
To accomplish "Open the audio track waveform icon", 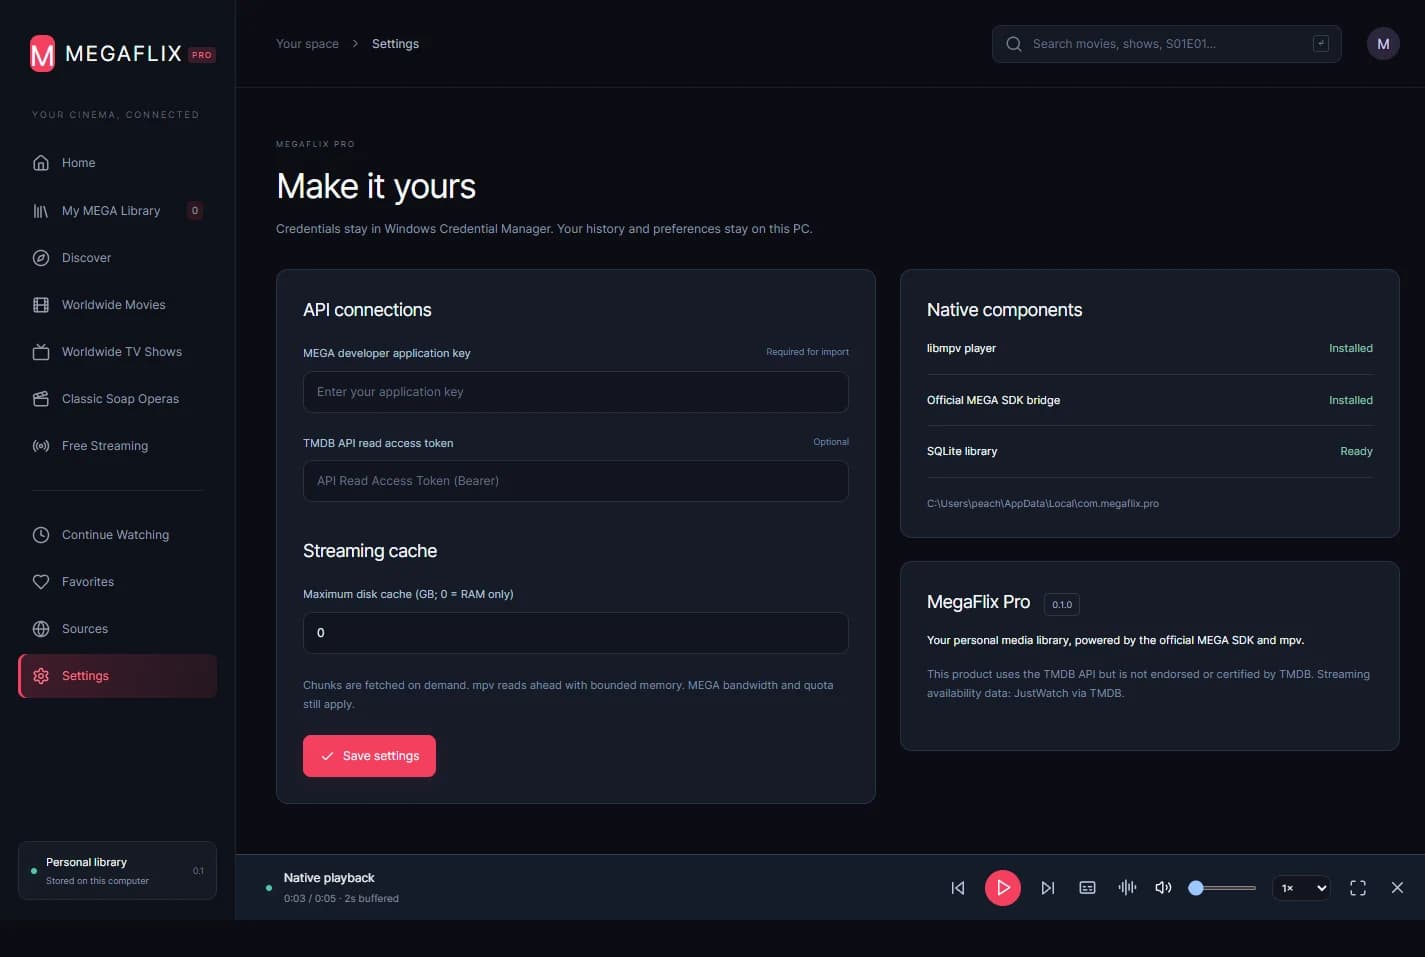I will tap(1127, 888).
